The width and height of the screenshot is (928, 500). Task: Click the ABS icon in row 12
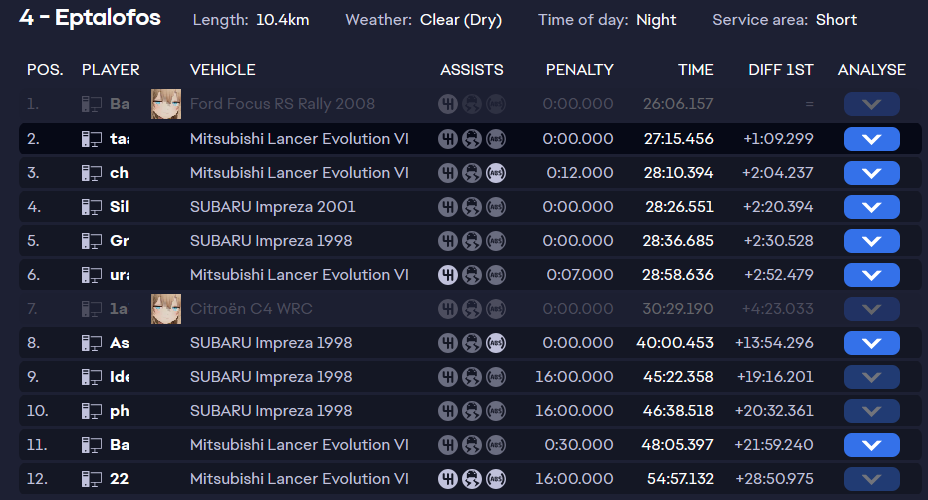point(496,479)
